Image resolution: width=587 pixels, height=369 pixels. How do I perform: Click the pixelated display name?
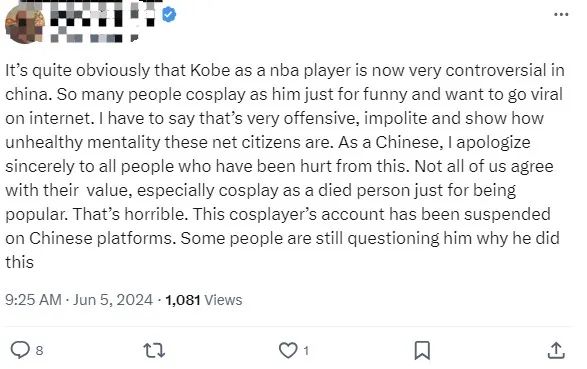pyautogui.click(x=101, y=13)
